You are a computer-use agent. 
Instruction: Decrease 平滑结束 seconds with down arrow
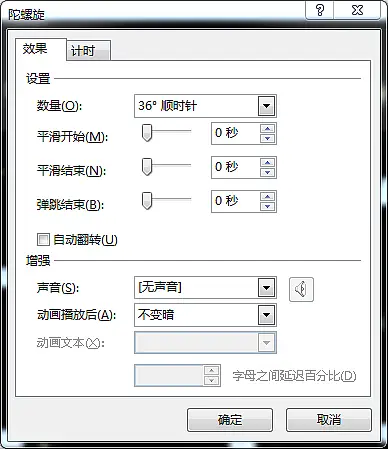pos(267,172)
